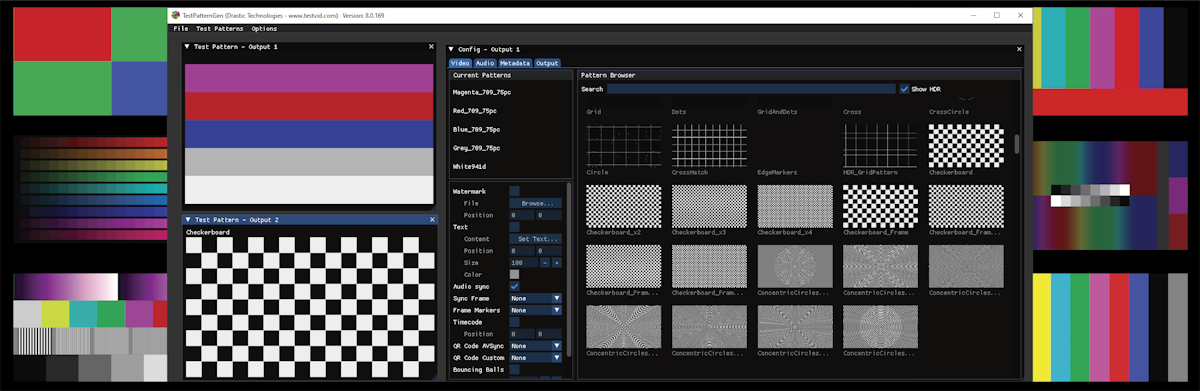
Task: Click the Output 2 checkerboard preview
Action: click(311, 308)
